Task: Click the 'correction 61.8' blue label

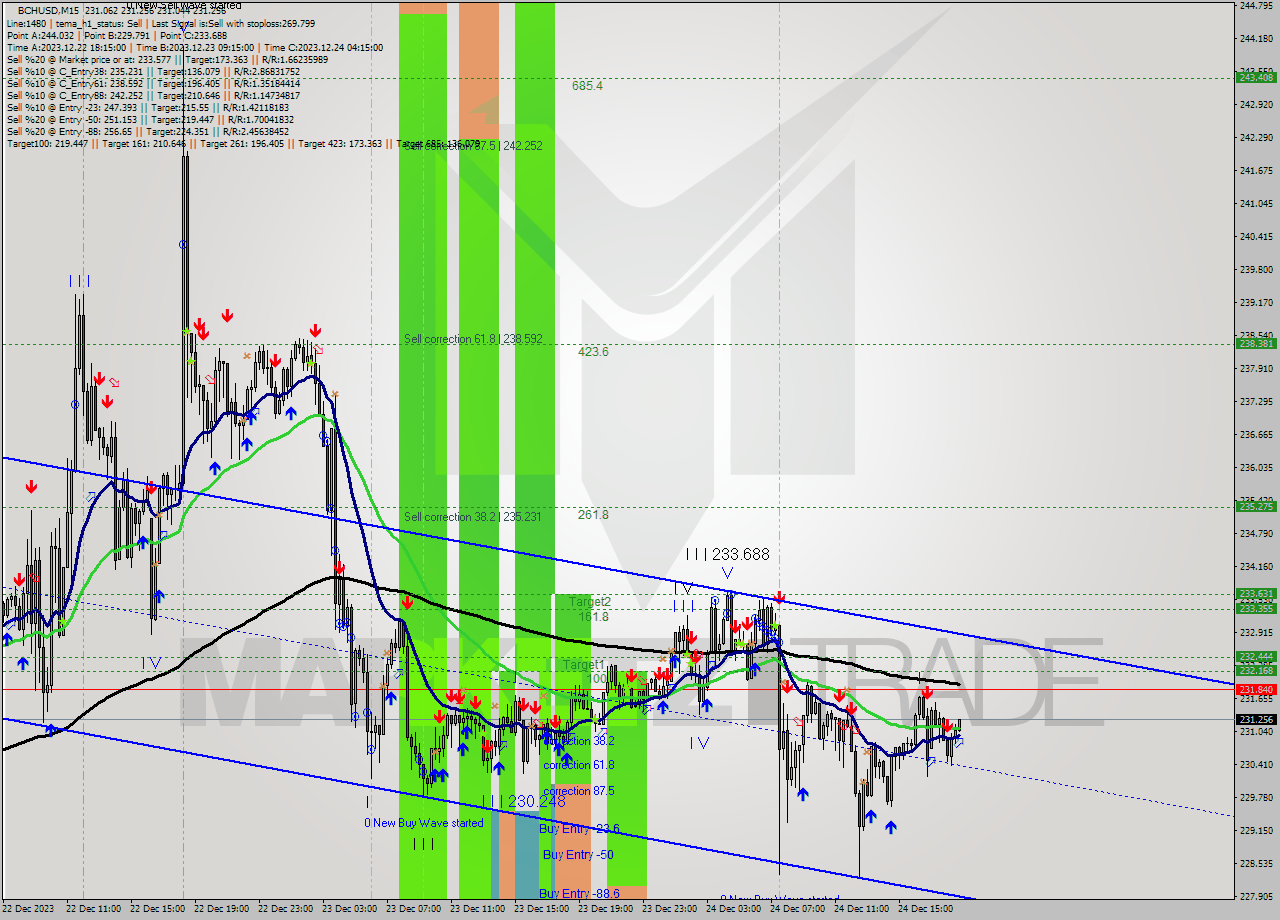Action: (579, 765)
